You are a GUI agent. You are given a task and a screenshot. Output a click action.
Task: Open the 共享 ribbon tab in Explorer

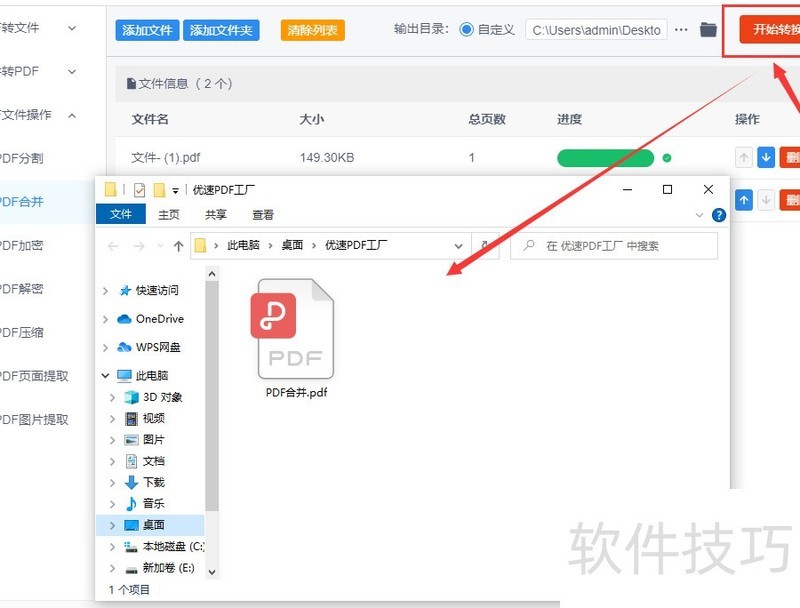pyautogui.click(x=216, y=215)
